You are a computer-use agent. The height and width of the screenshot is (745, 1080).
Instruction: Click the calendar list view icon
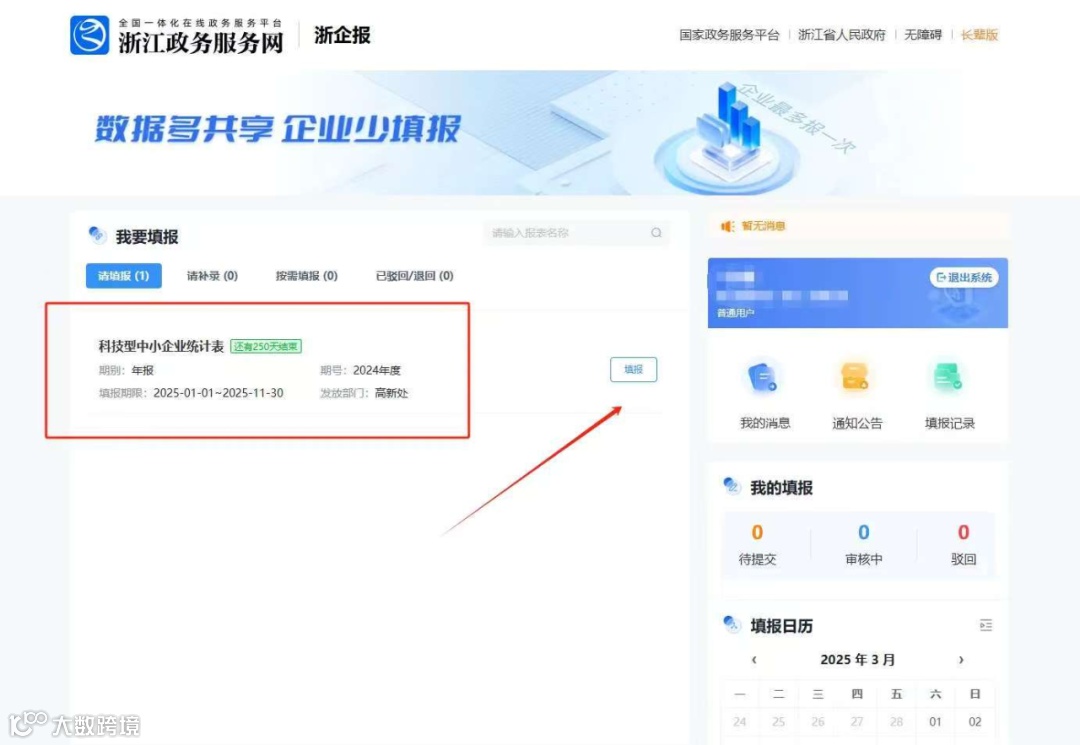click(986, 625)
